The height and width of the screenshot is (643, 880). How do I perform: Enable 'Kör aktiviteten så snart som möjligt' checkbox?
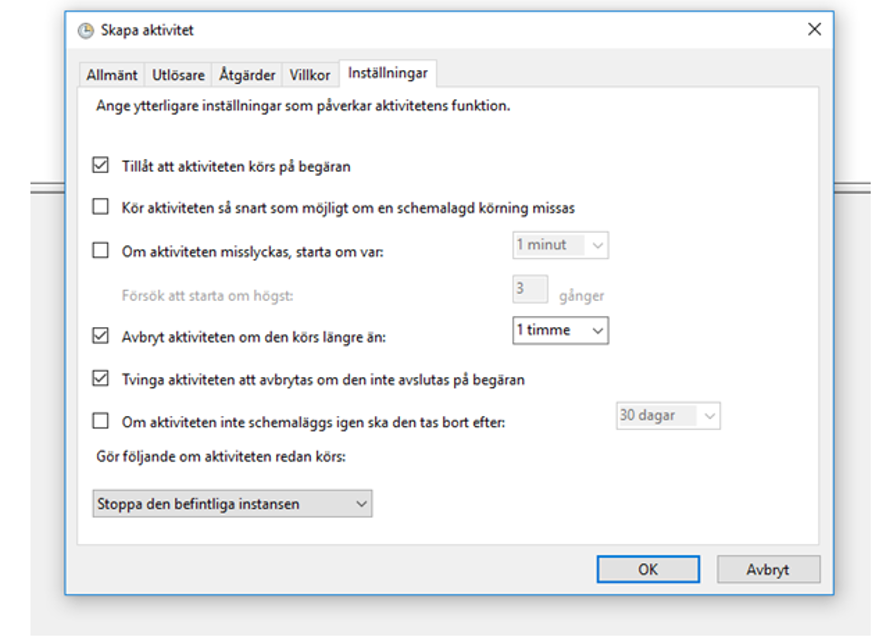click(x=100, y=208)
